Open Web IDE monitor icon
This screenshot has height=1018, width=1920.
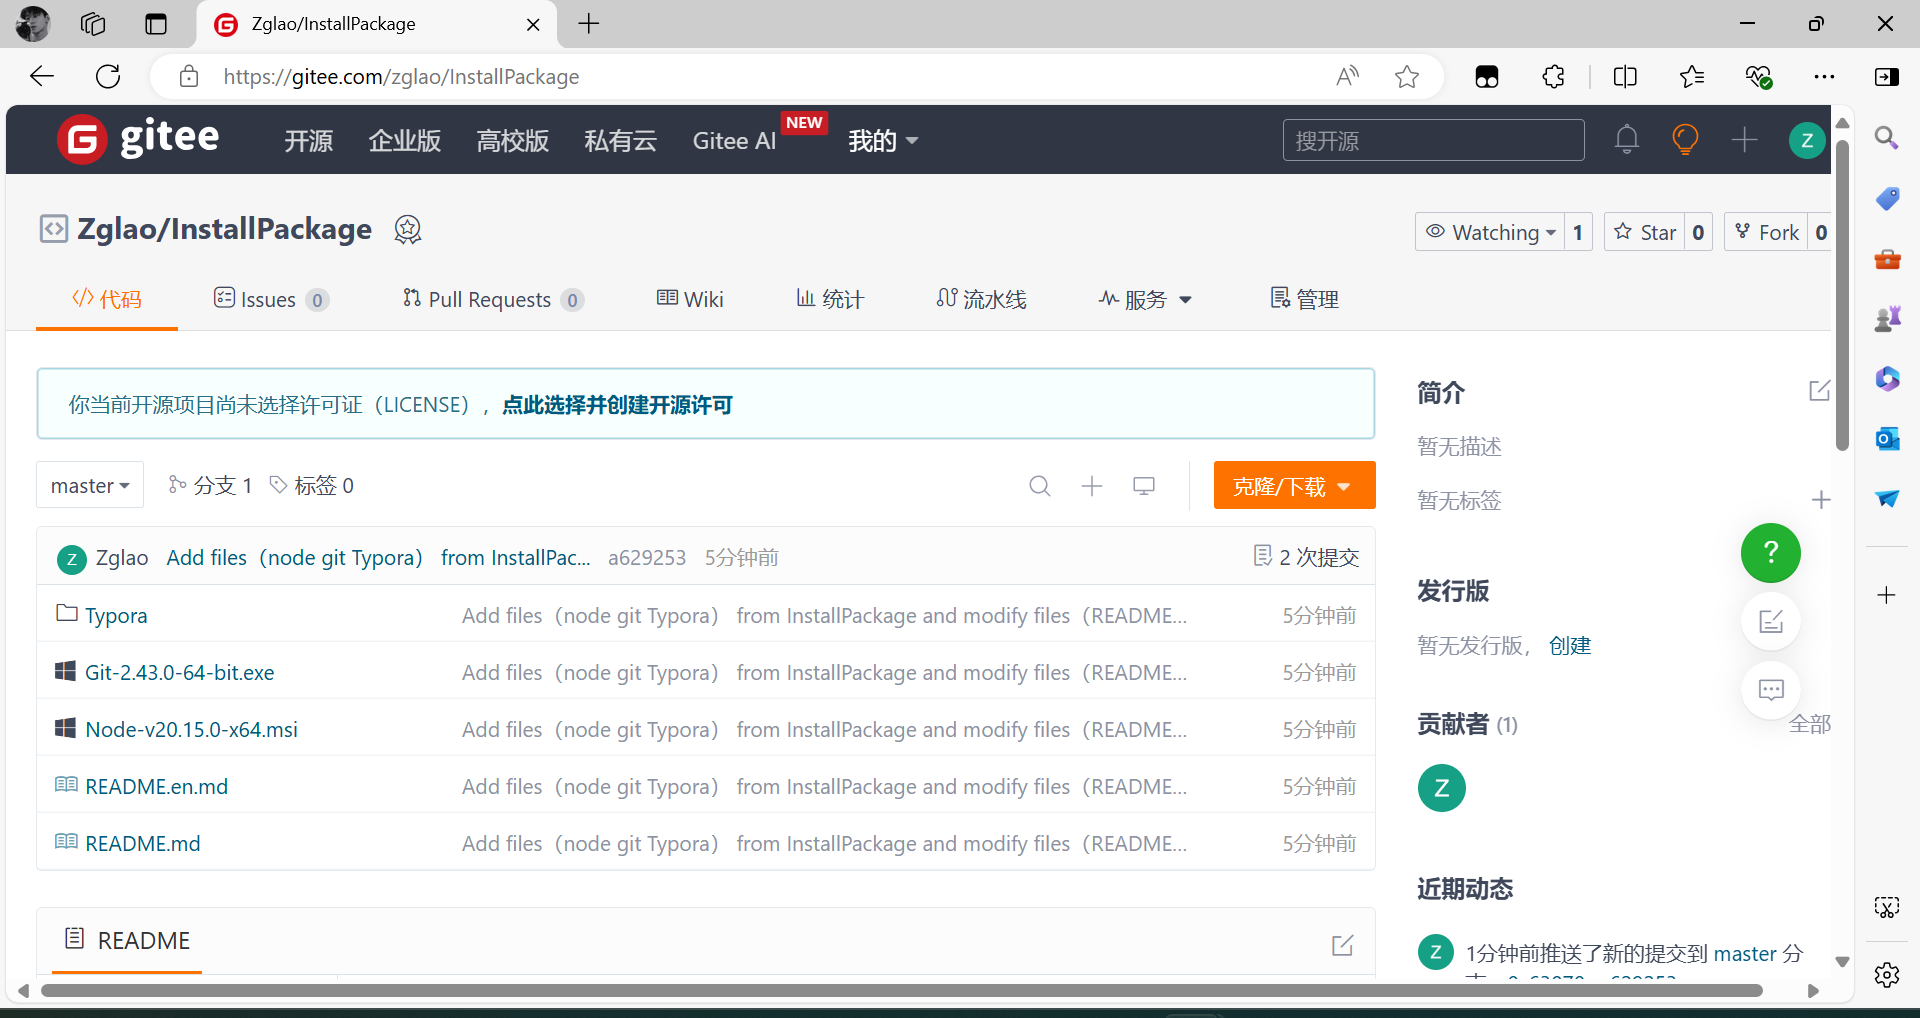[x=1144, y=486]
